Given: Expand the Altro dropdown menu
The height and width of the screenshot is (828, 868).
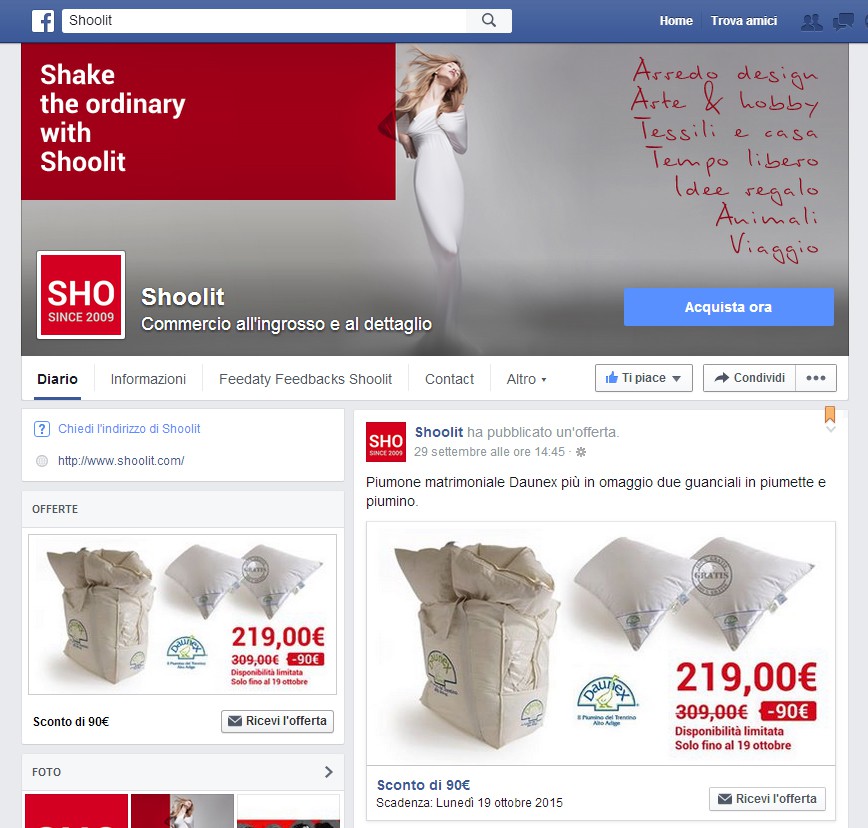Looking at the screenshot, I should pyautogui.click(x=526, y=379).
